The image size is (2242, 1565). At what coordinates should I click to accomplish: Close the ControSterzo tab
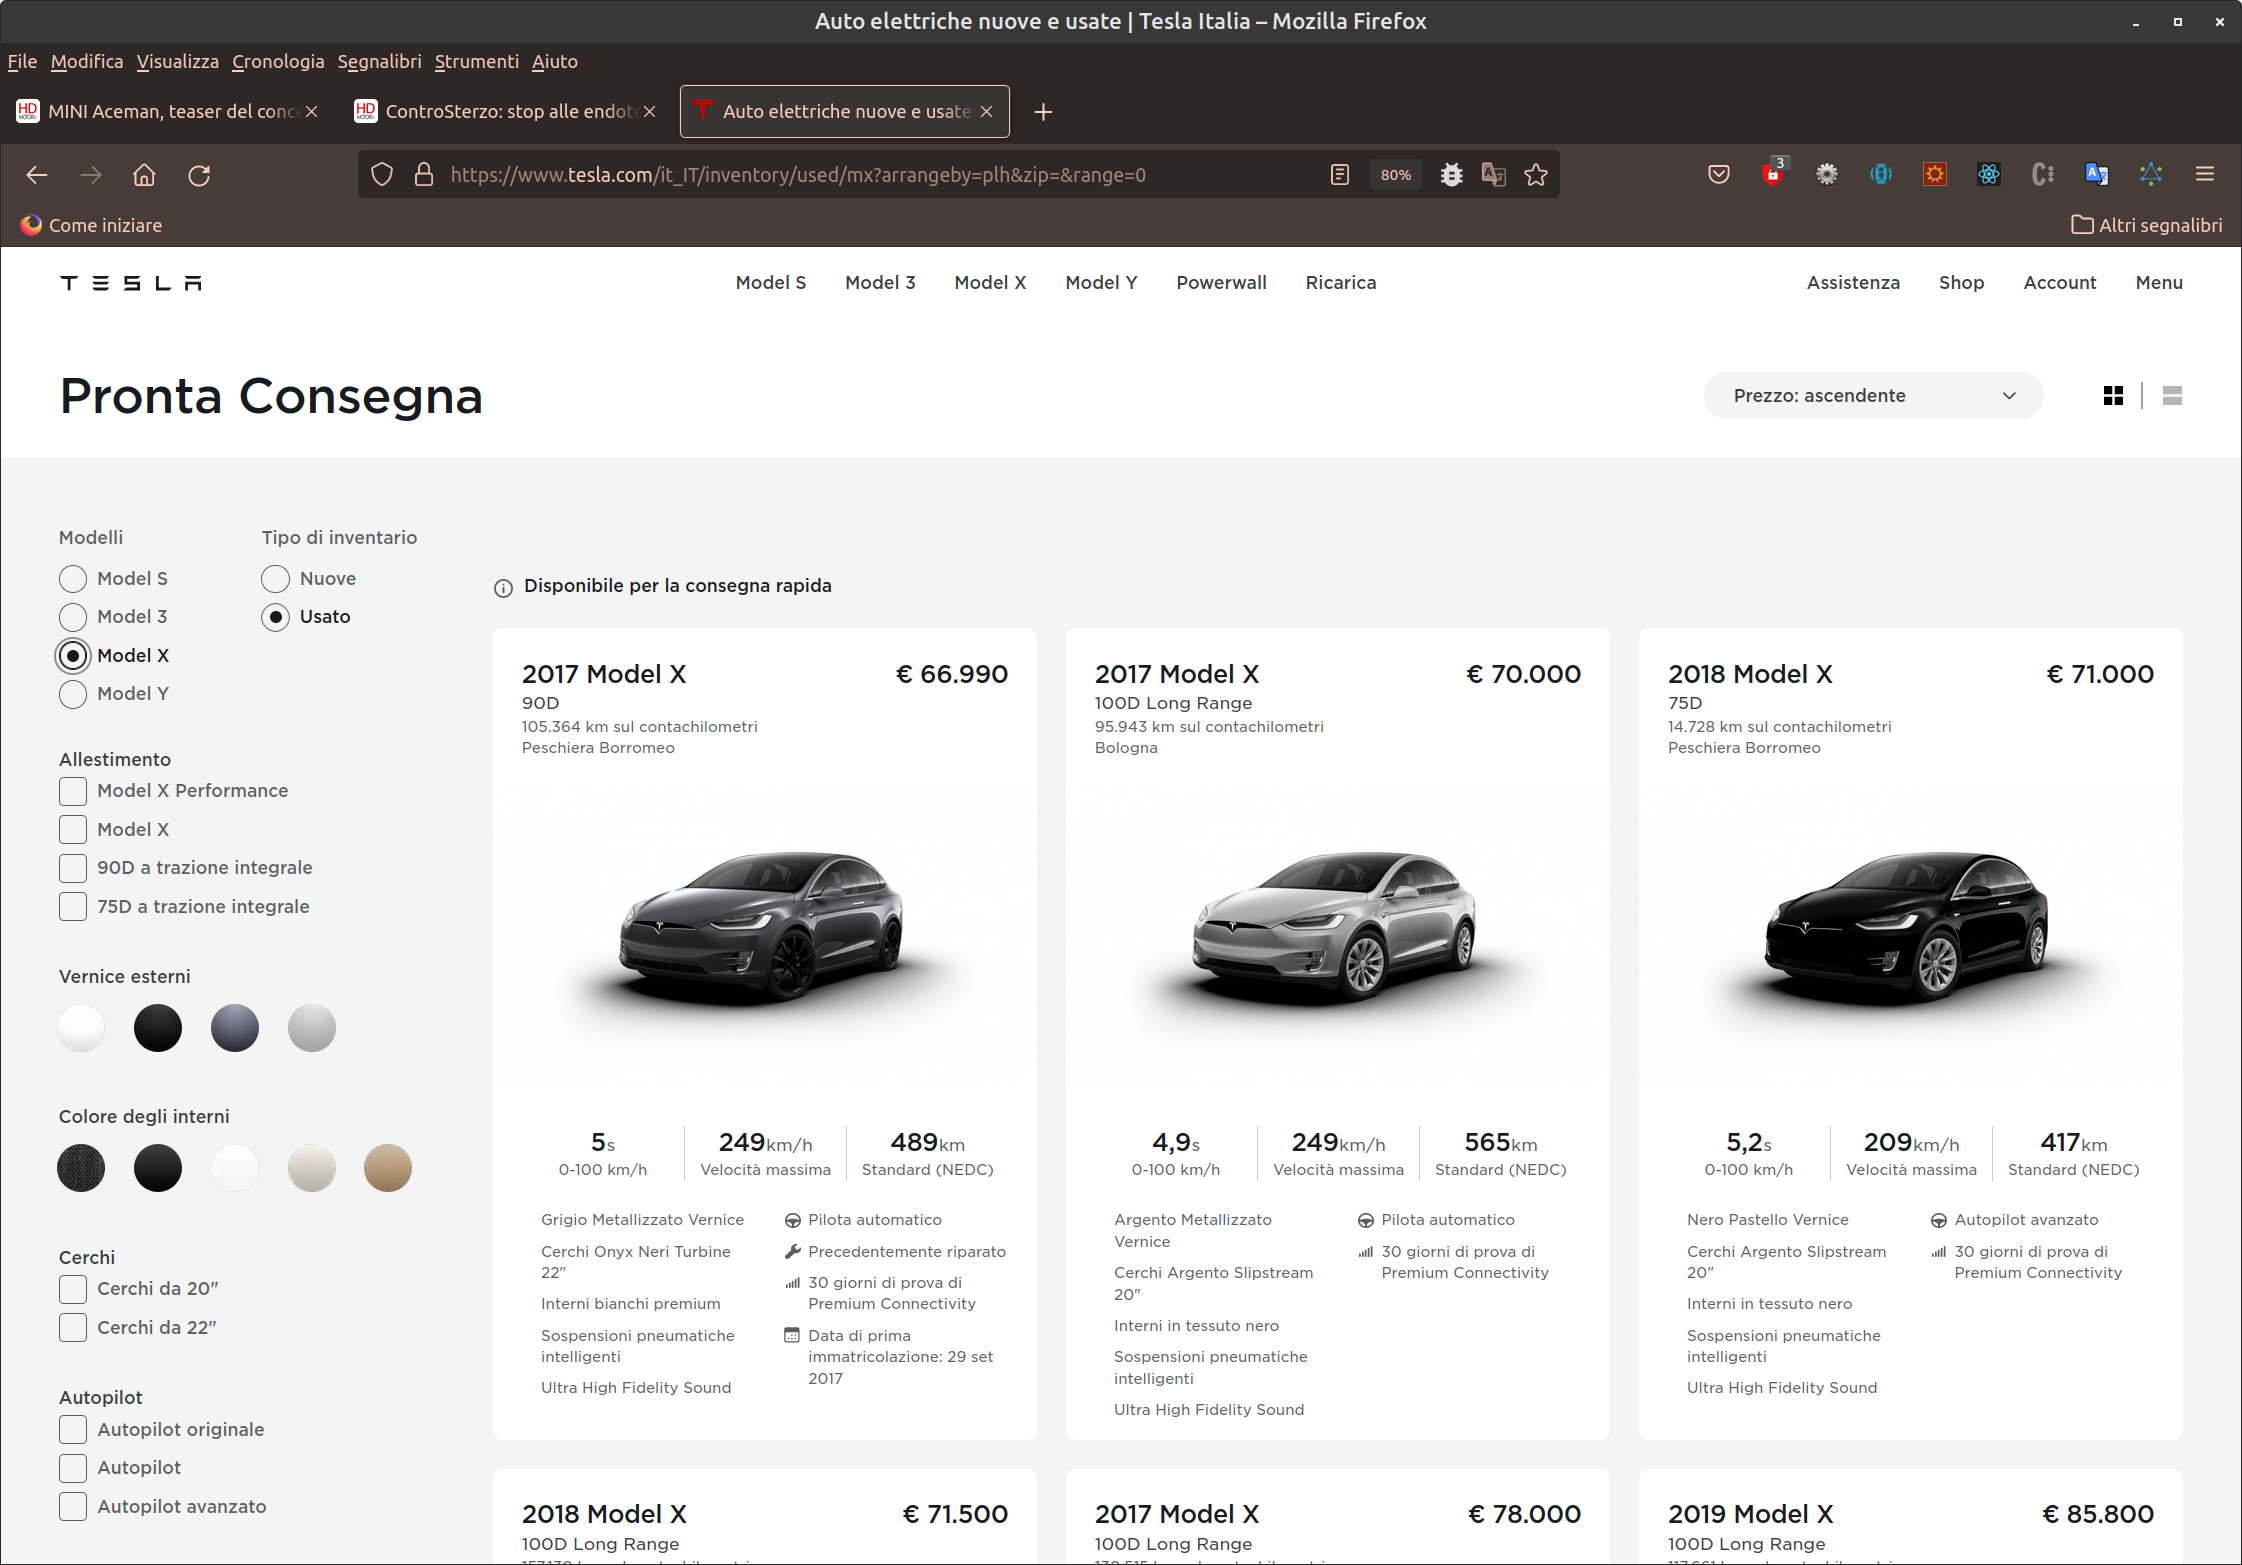[650, 111]
